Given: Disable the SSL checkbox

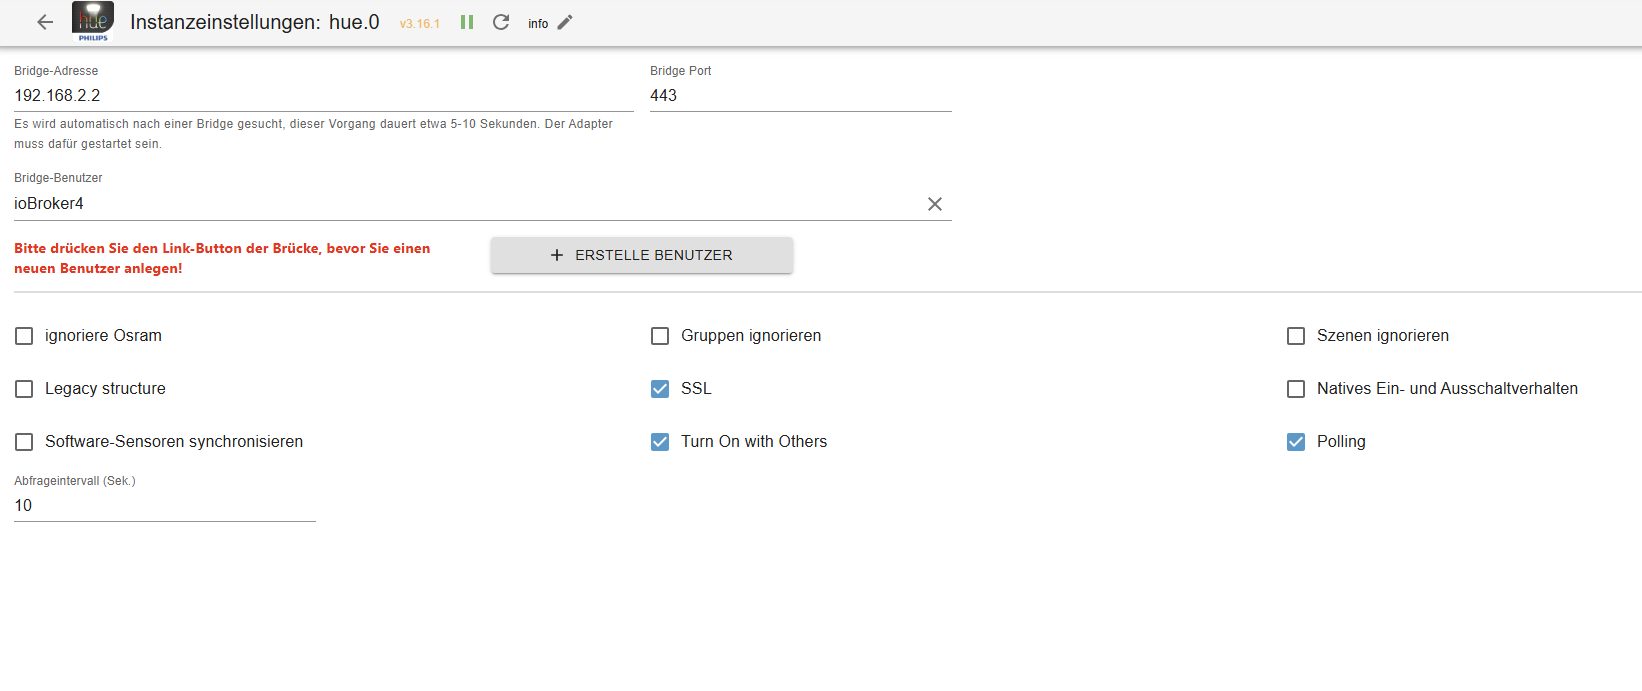Looking at the screenshot, I should tap(660, 389).
